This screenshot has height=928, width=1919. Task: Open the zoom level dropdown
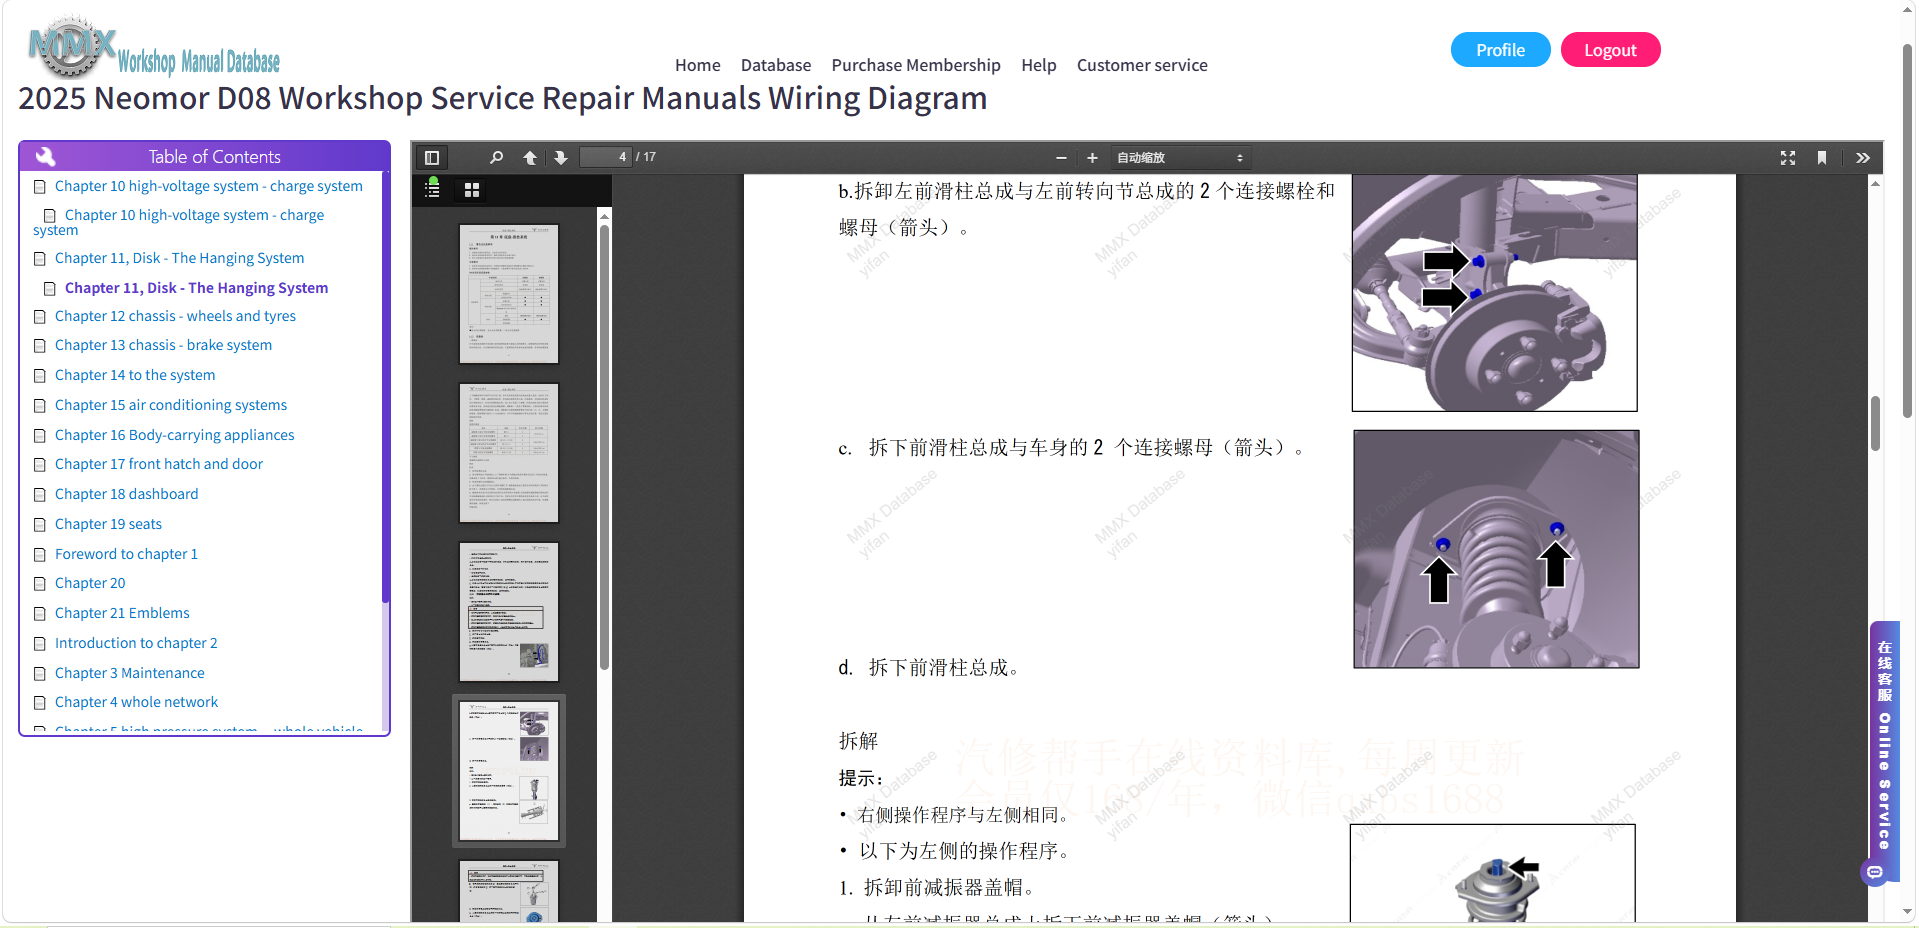pyautogui.click(x=1179, y=158)
